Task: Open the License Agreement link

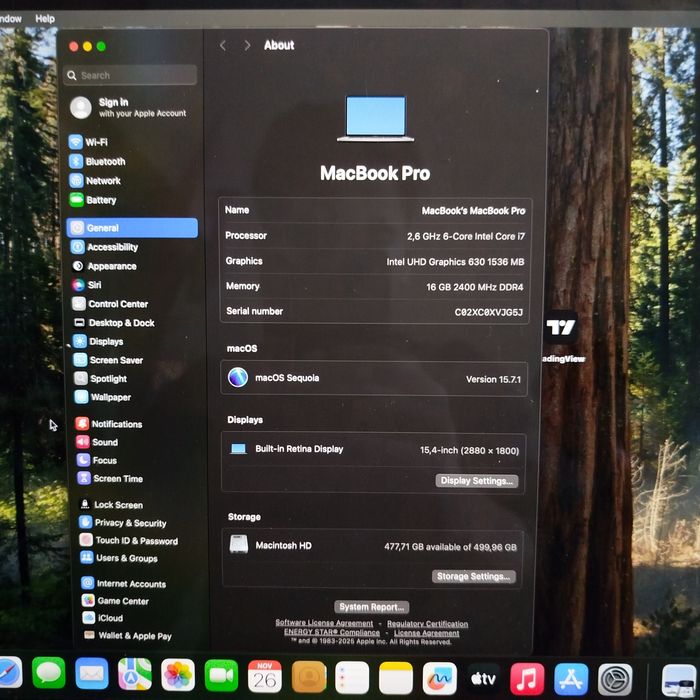Action: tap(426, 633)
